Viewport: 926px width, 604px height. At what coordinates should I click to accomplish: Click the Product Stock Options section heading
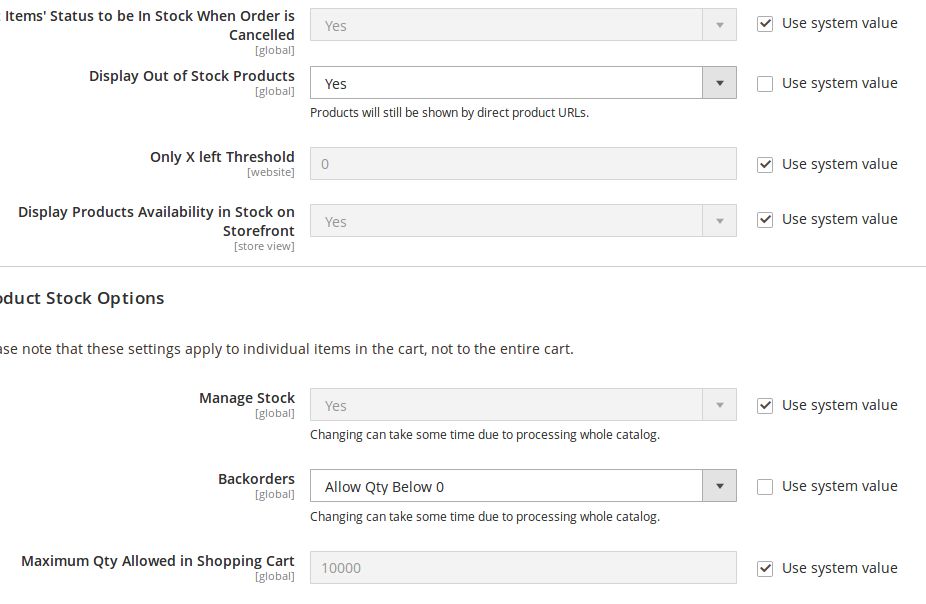click(x=82, y=298)
